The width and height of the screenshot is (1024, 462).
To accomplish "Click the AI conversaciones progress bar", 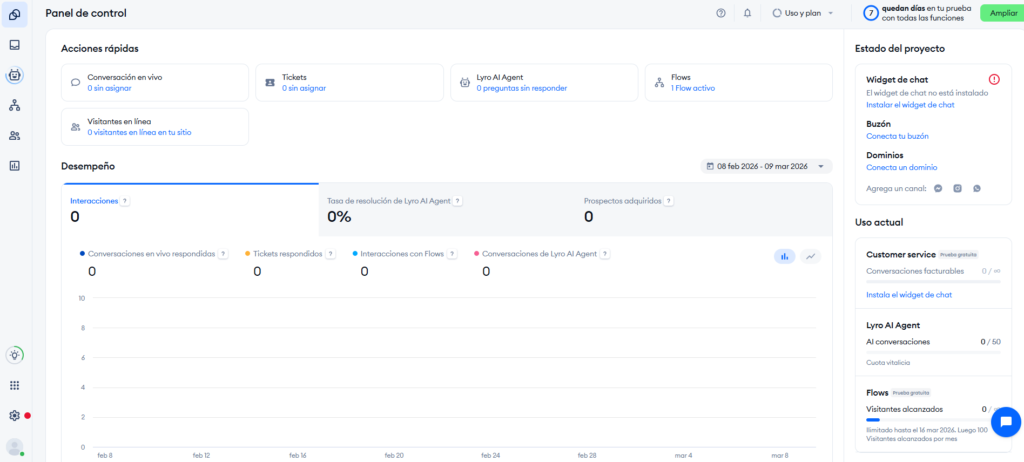I will point(933,352).
